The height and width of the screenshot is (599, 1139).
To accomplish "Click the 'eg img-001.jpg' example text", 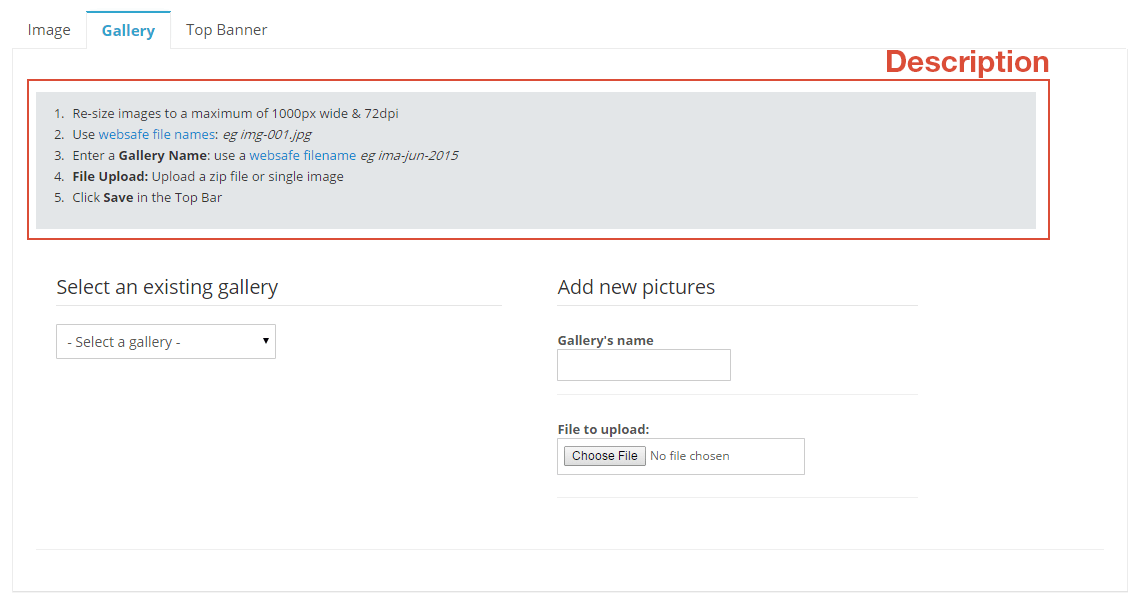I will 267,134.
